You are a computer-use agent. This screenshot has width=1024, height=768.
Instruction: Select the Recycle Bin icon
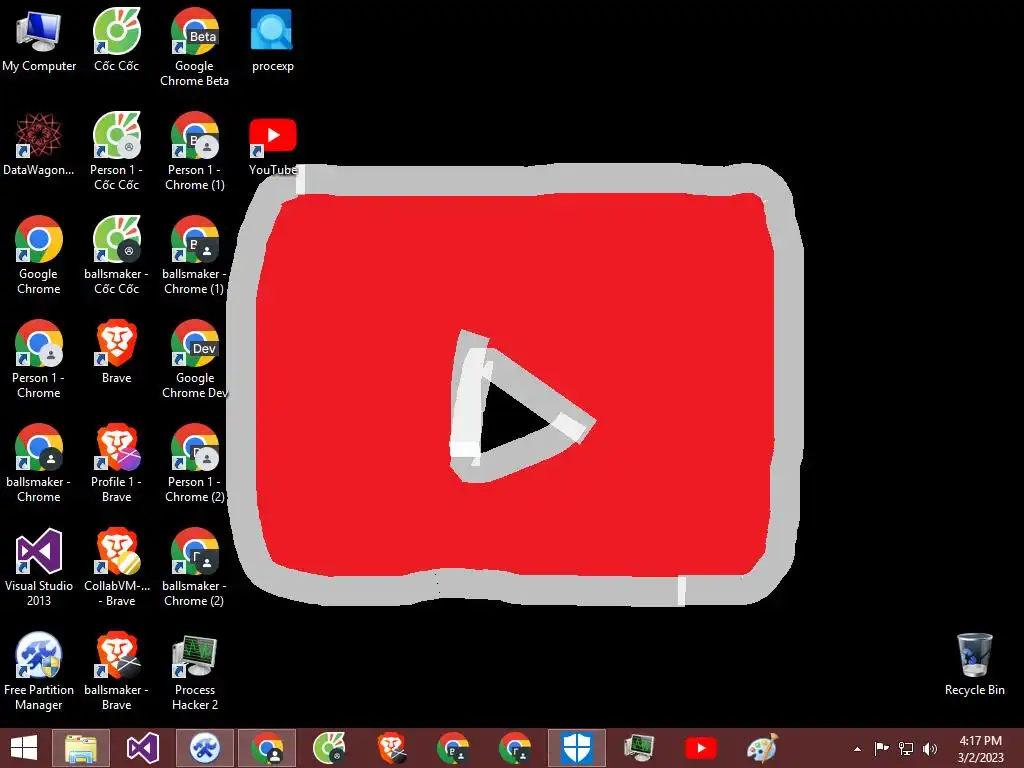(974, 664)
